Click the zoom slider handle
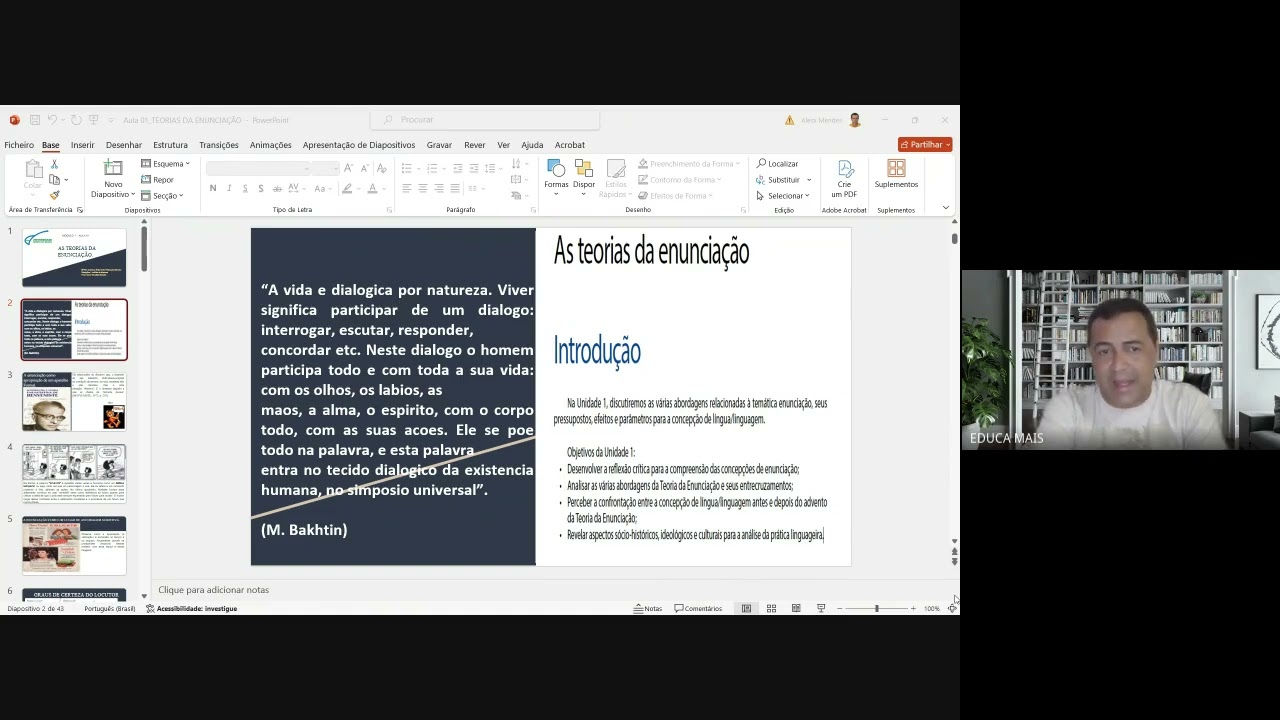The height and width of the screenshot is (720, 1280). [x=877, y=608]
